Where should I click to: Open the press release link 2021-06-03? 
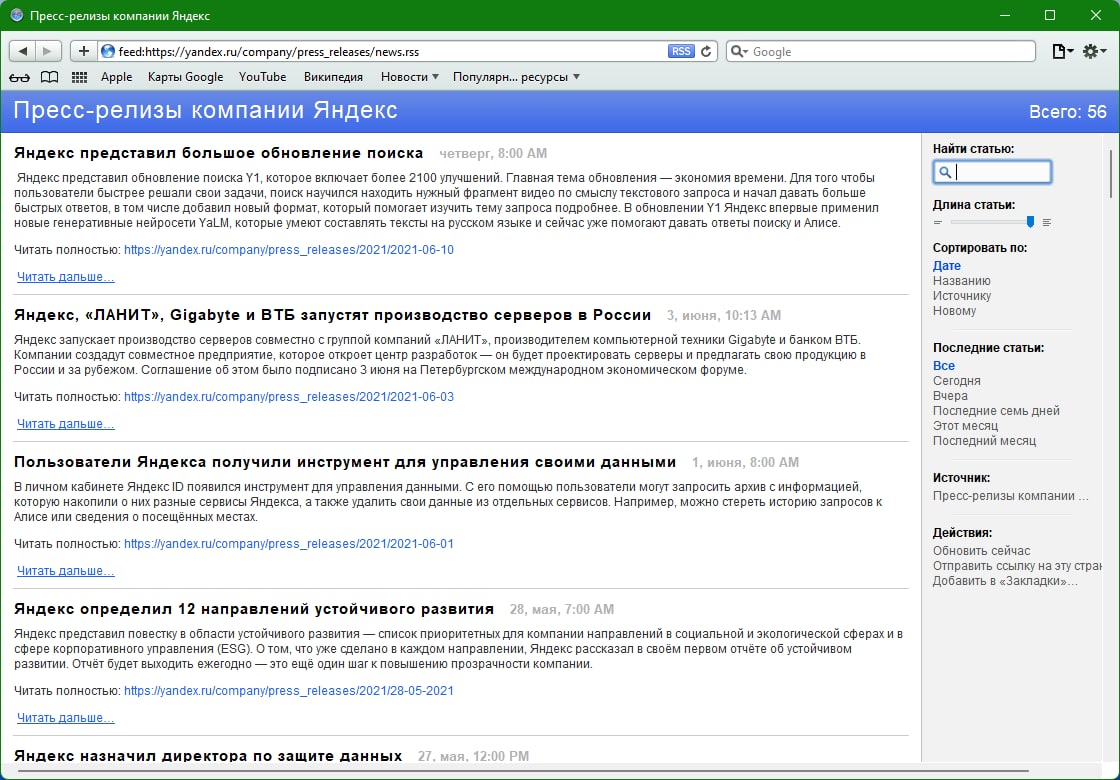tap(289, 397)
